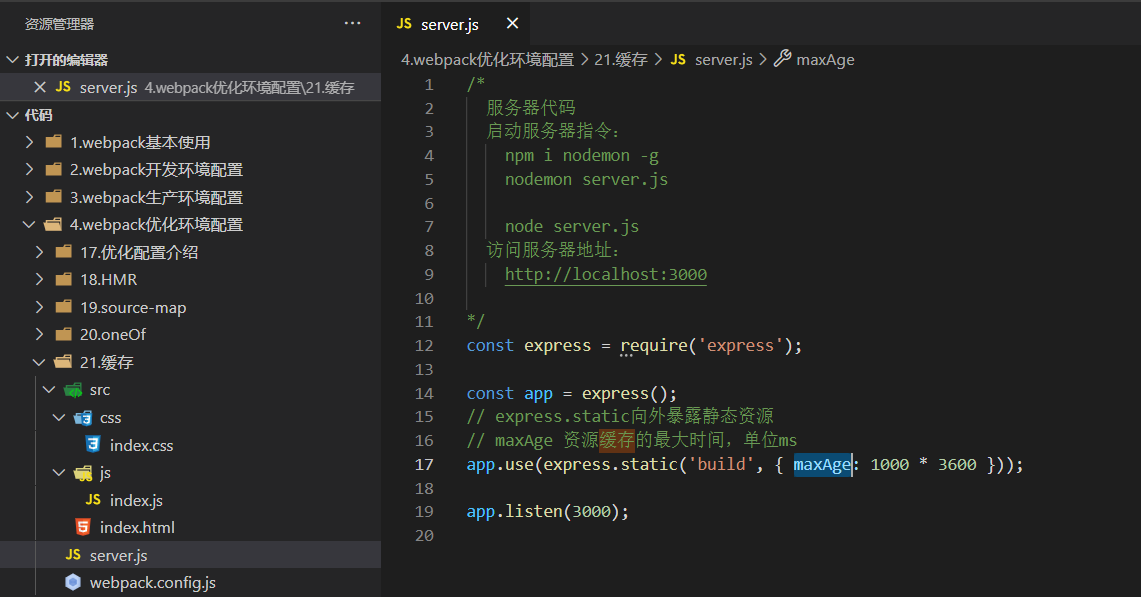Click the 2.webpack开发环境配置 folder icon
The image size is (1141, 597).
(x=54, y=169)
